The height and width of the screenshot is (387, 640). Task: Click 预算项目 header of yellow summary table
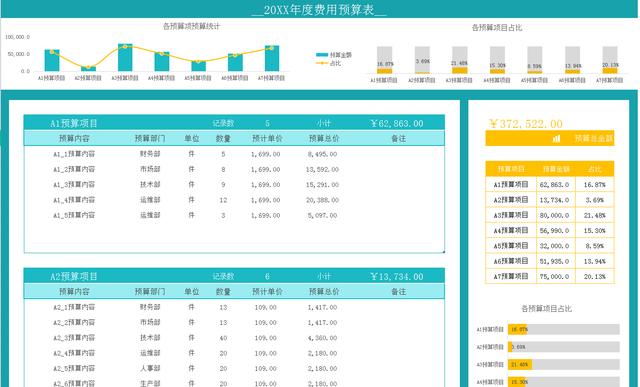click(x=511, y=169)
